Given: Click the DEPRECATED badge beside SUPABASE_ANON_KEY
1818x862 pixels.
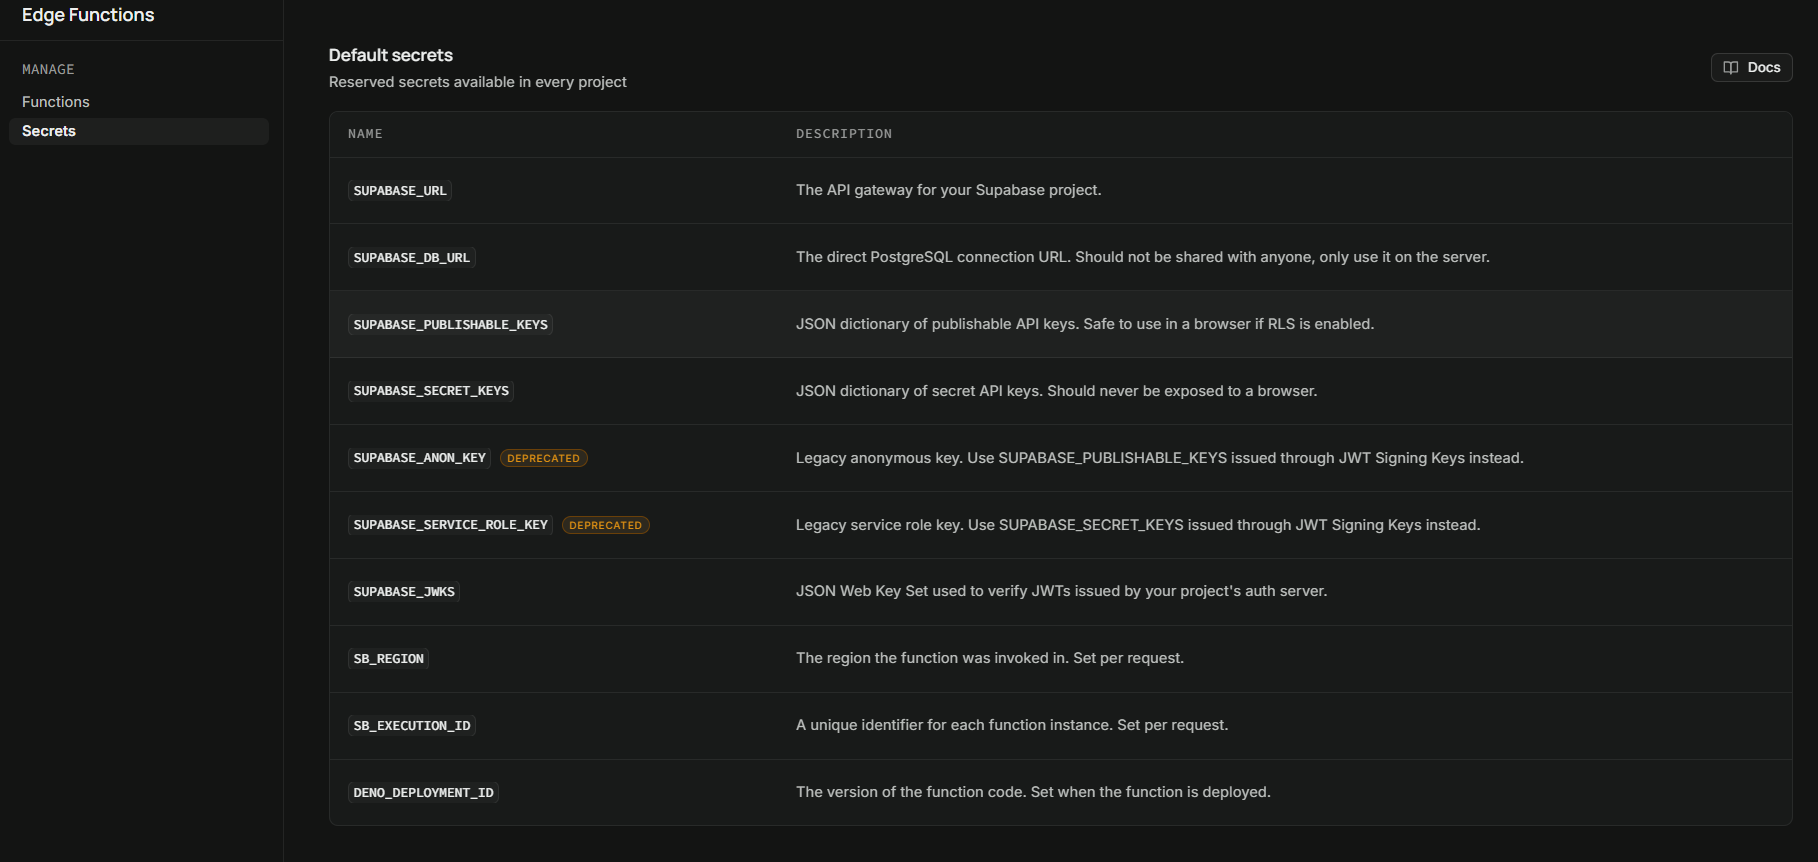Looking at the screenshot, I should [544, 458].
